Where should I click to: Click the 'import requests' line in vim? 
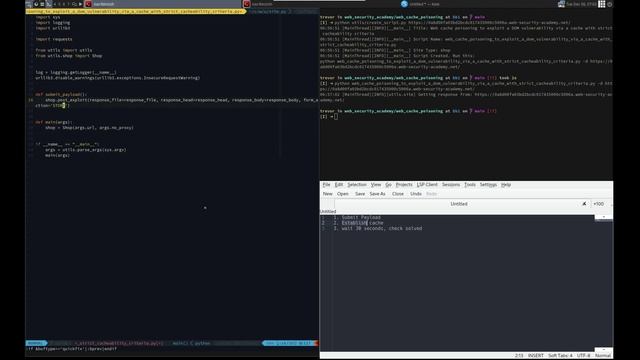(54, 39)
